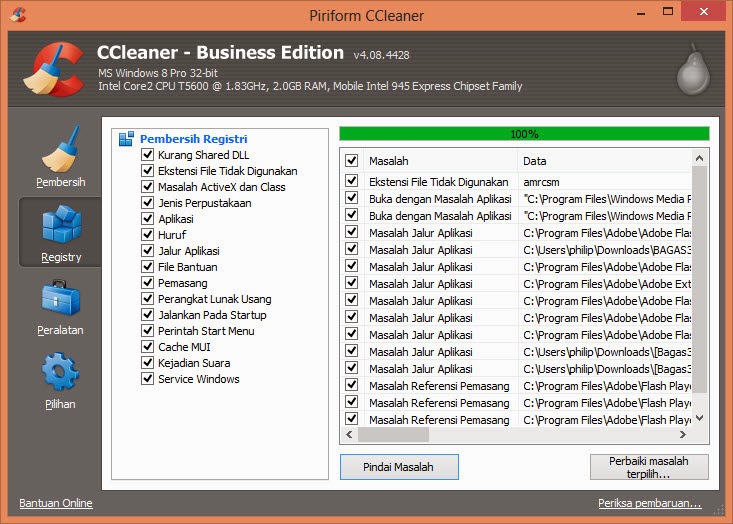Click the Pembersih Registri heading

[194, 139]
